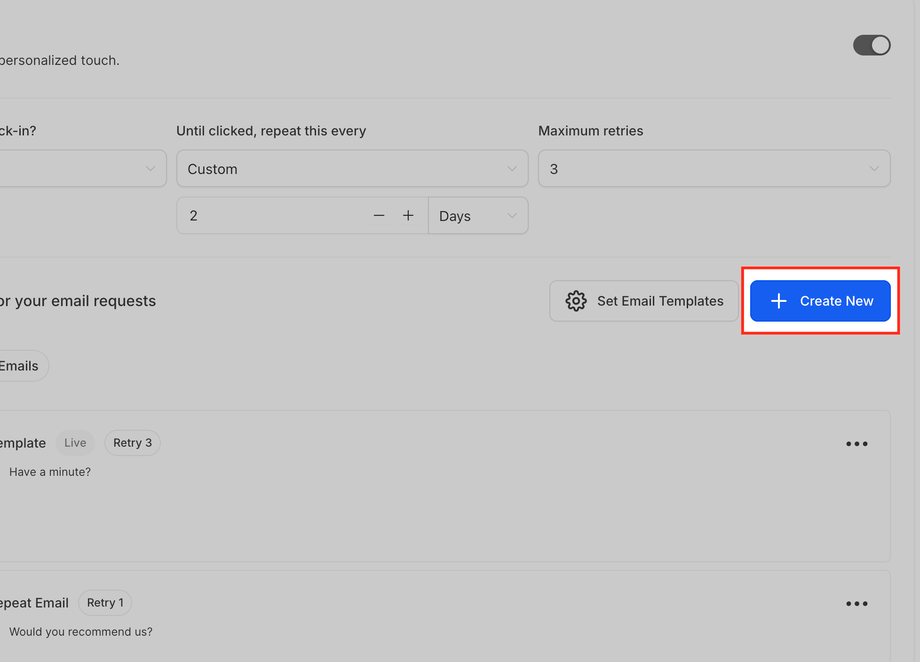
Task: Open the three-dots menu on the Retry 3 card
Action: [x=857, y=444]
